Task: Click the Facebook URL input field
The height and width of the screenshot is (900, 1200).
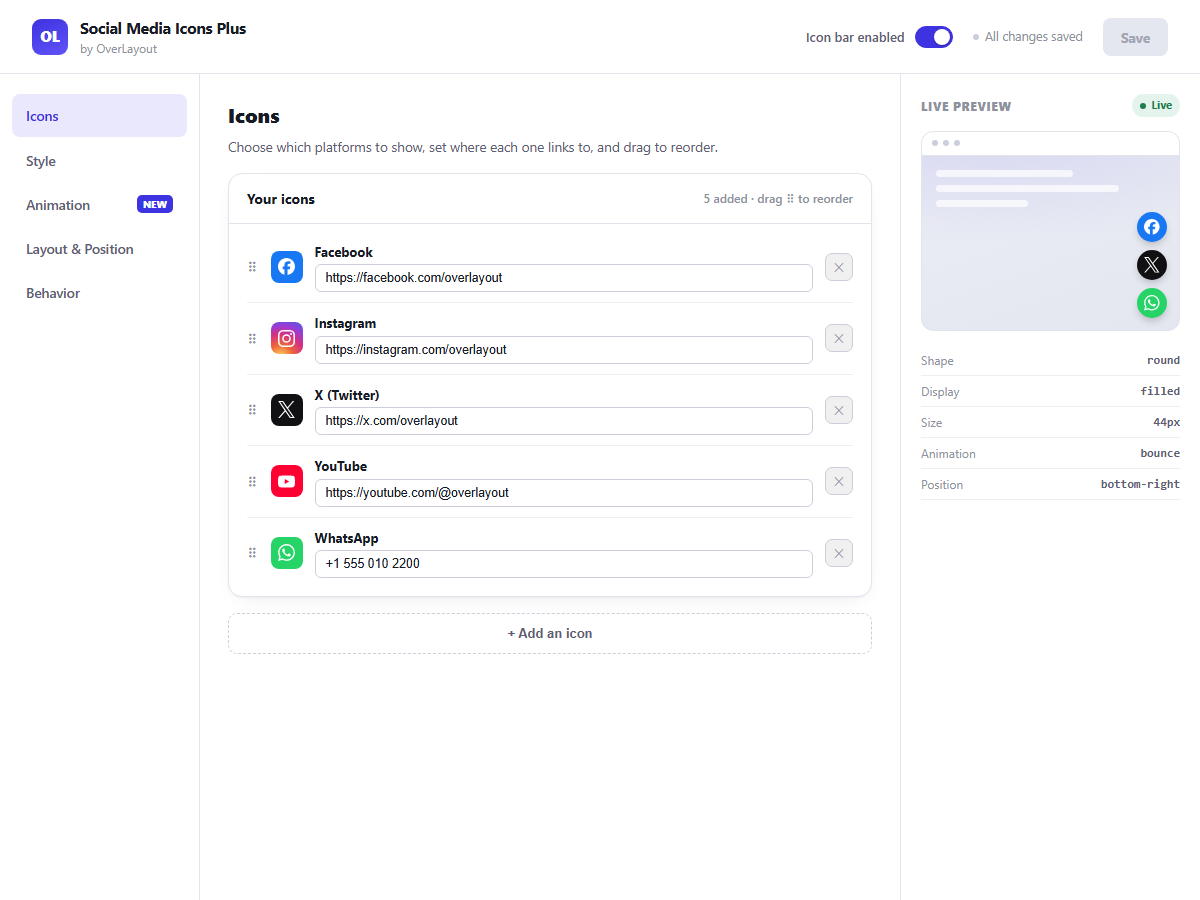Action: tap(564, 278)
